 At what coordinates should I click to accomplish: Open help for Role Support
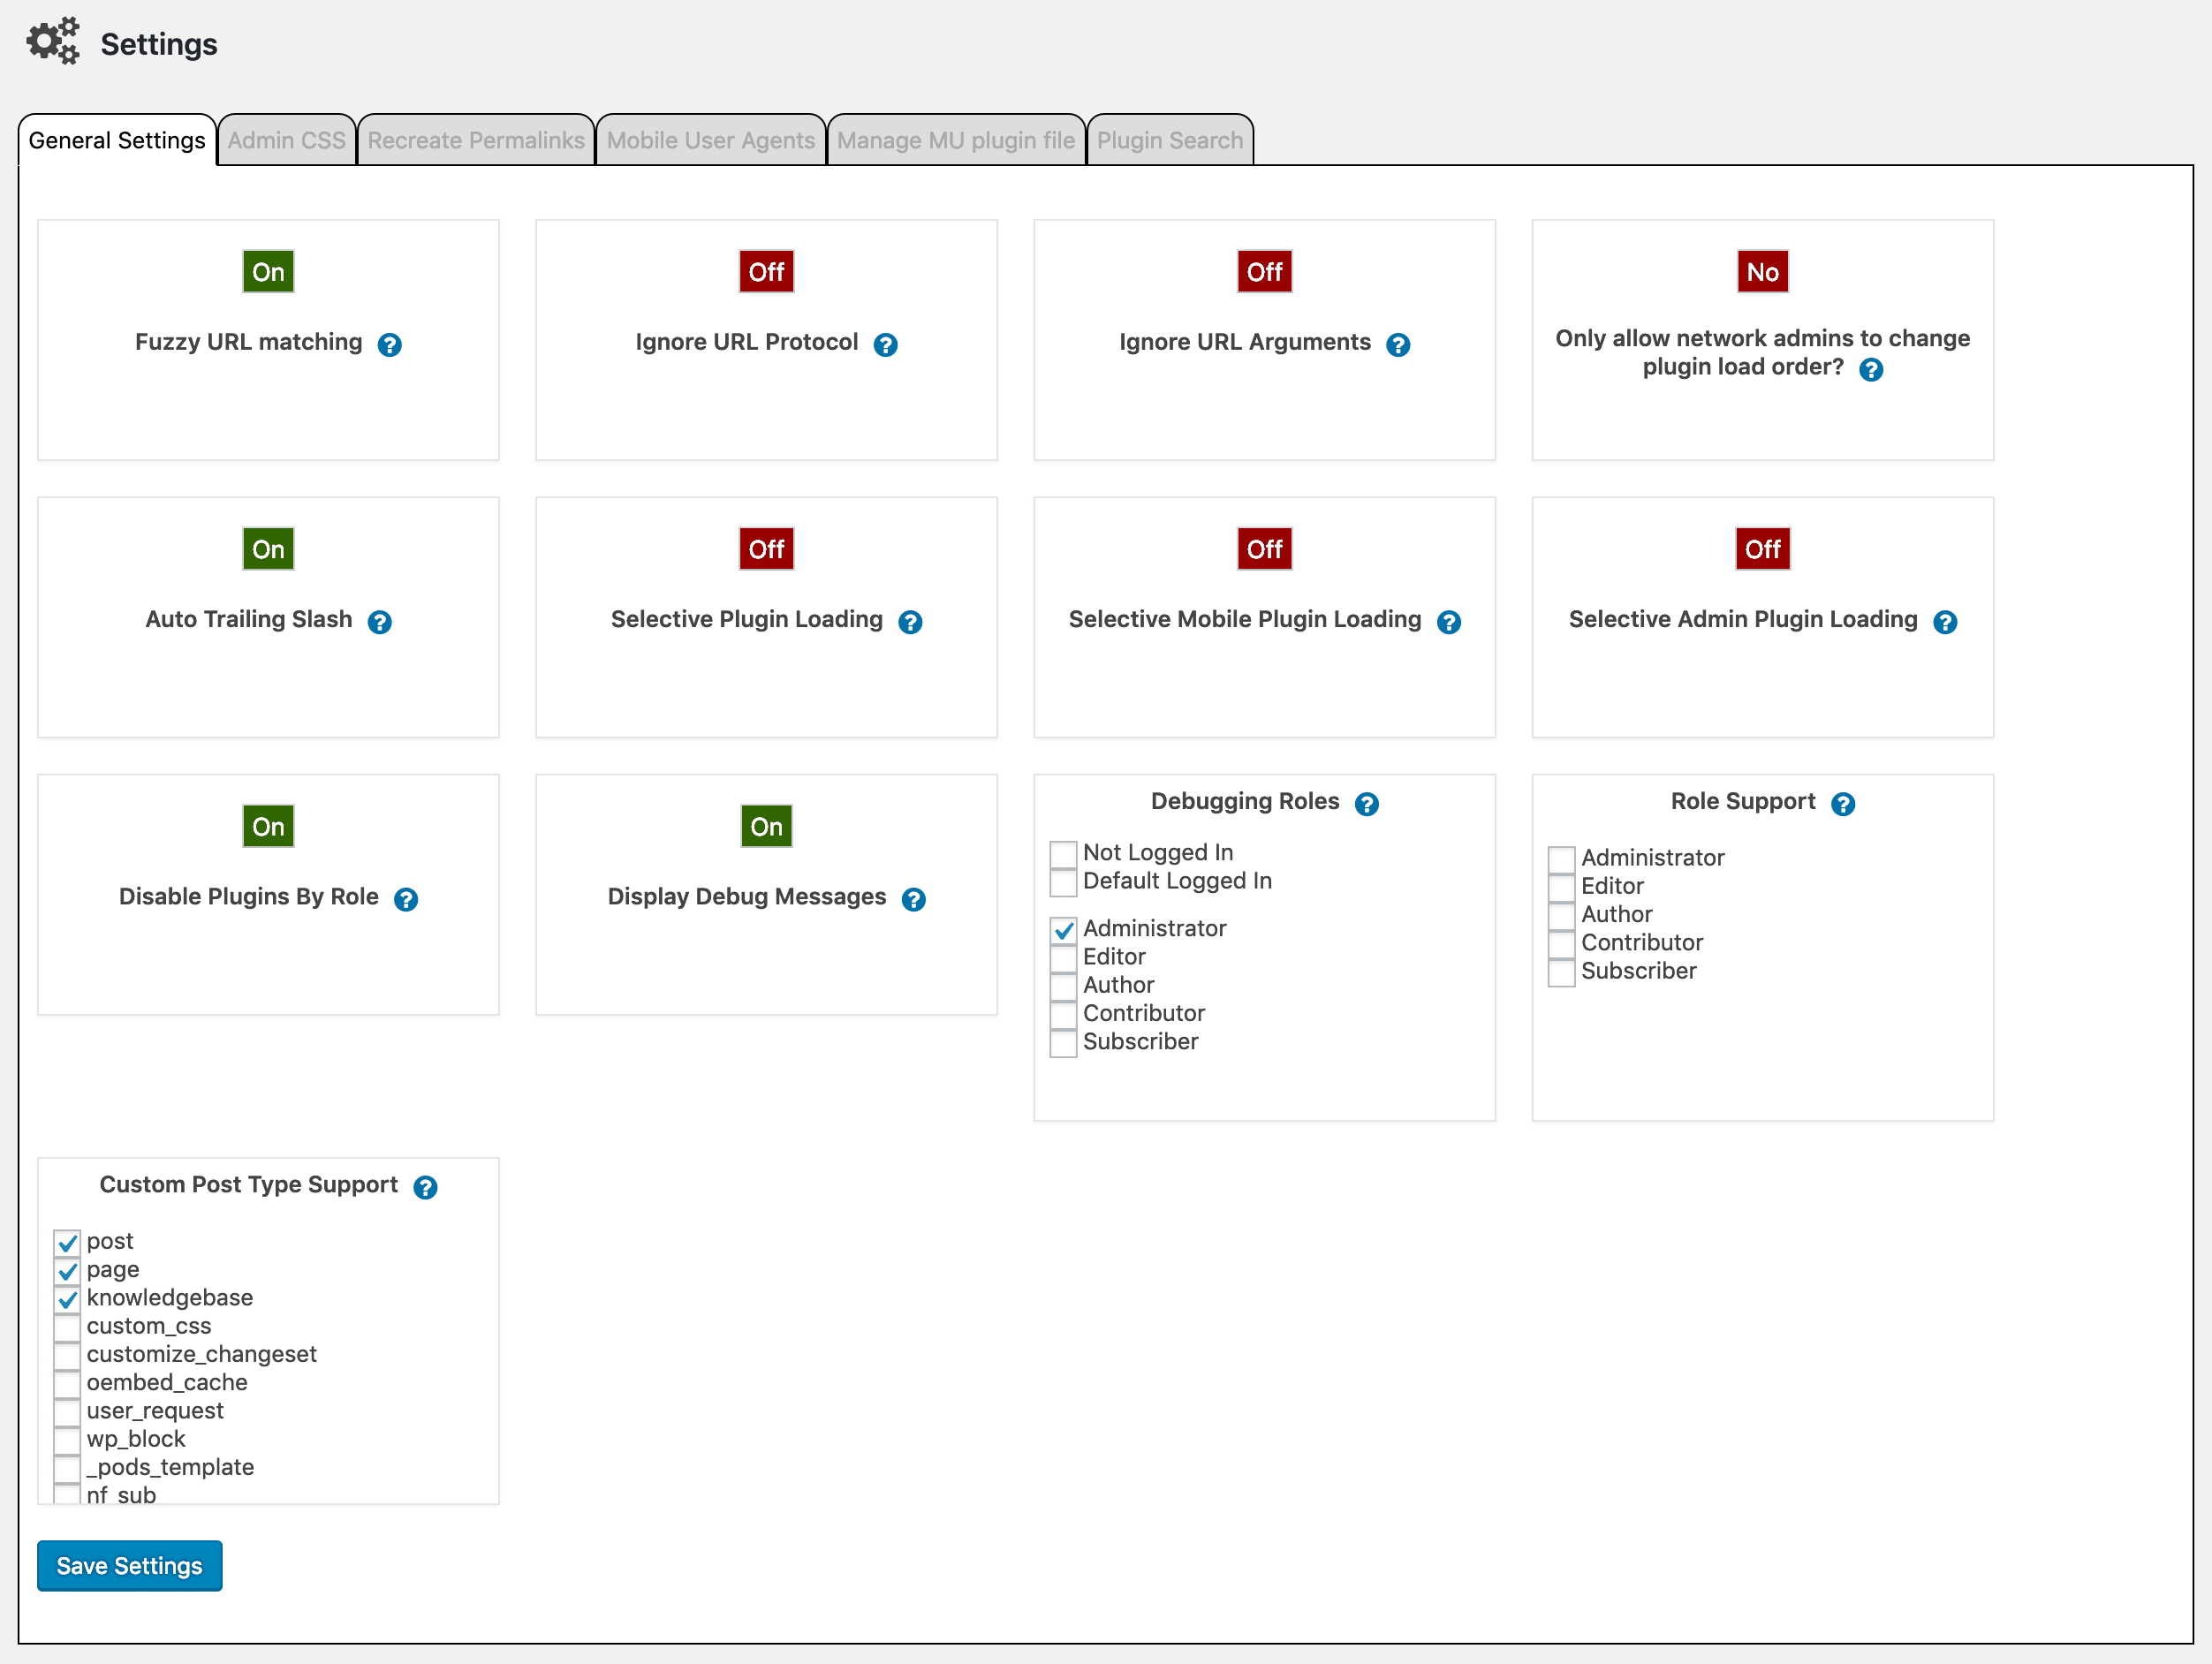(x=1845, y=803)
